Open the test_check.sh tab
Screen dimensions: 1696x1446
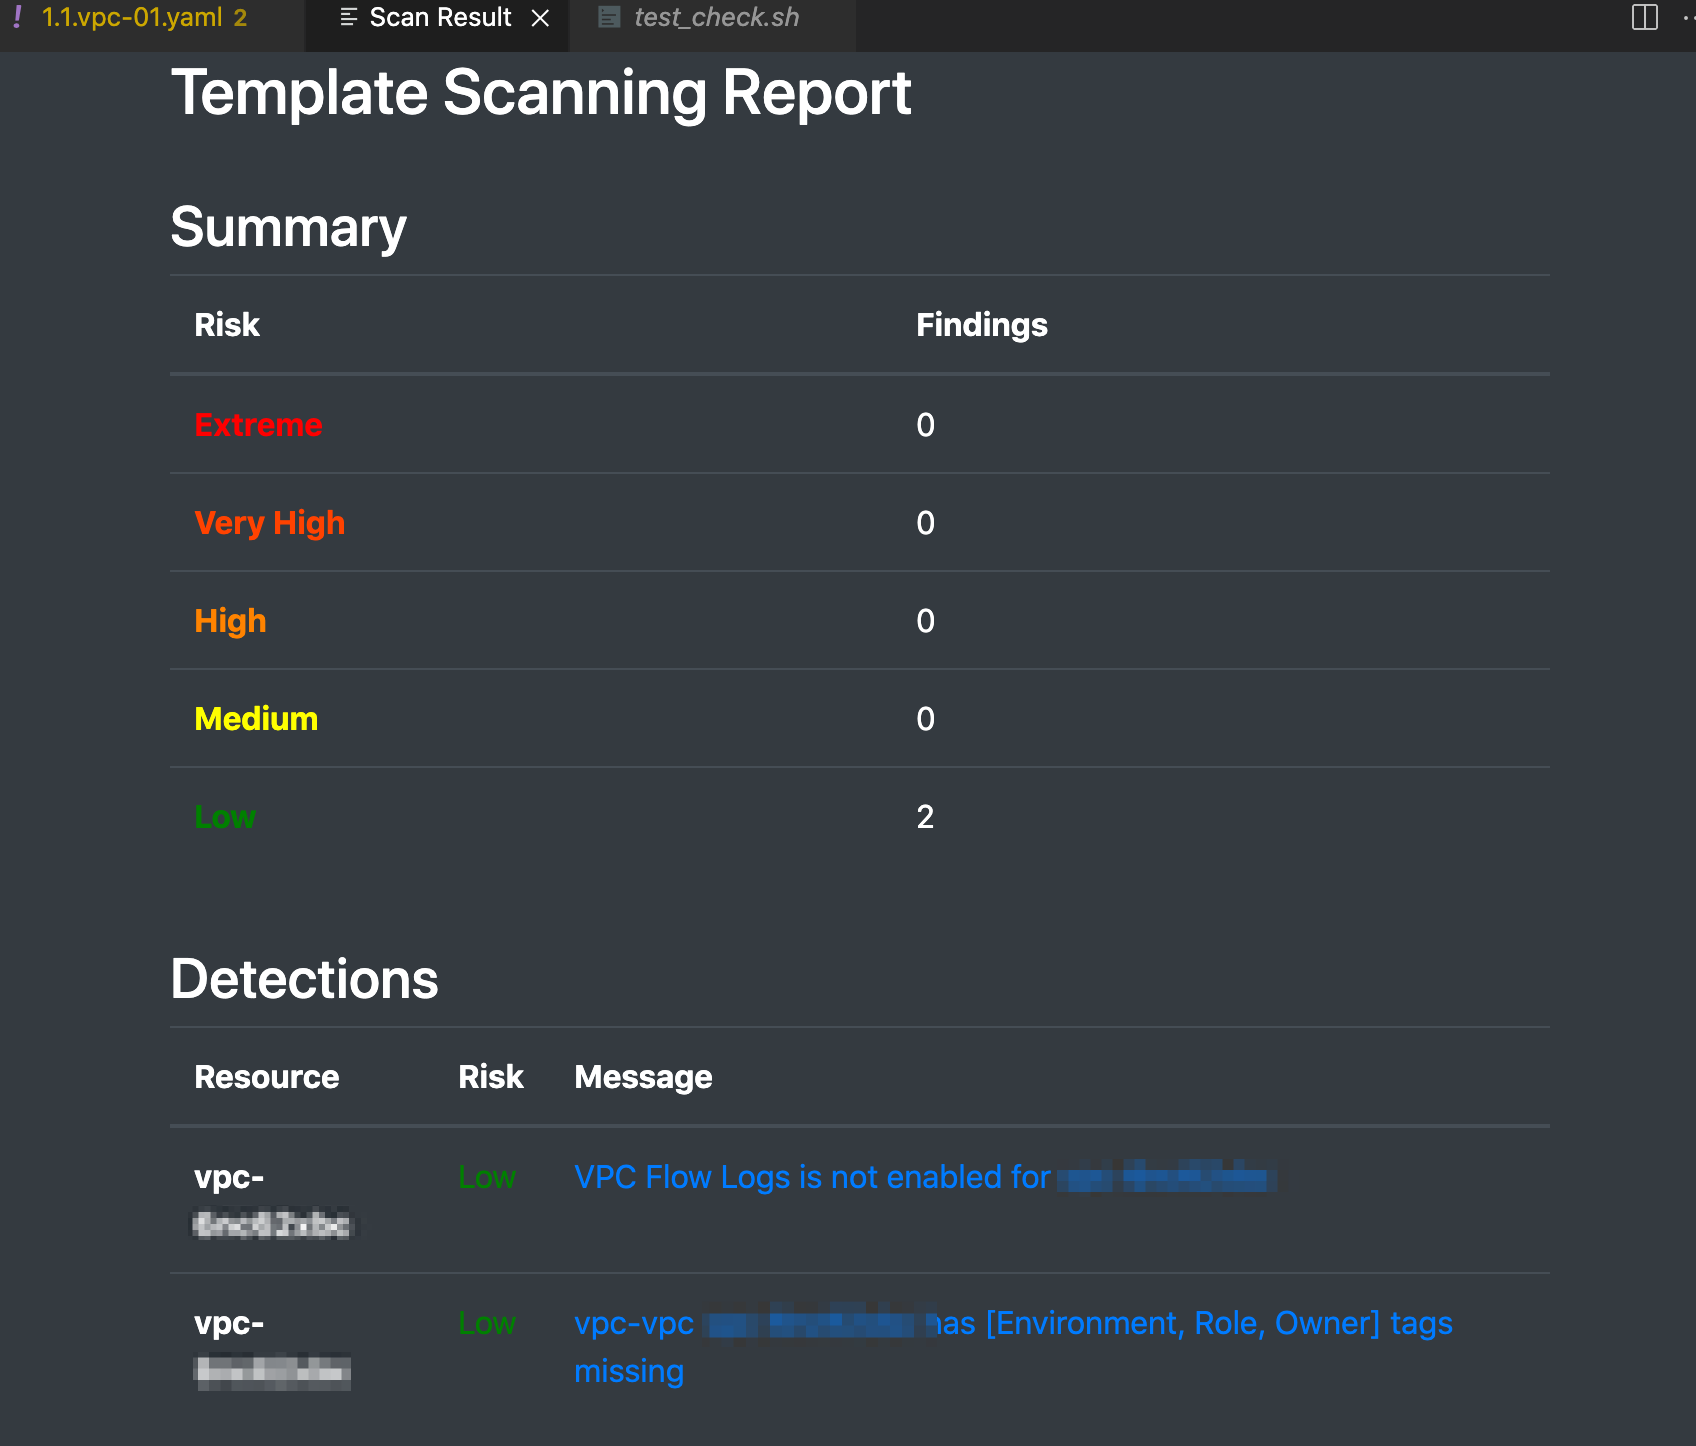716,18
